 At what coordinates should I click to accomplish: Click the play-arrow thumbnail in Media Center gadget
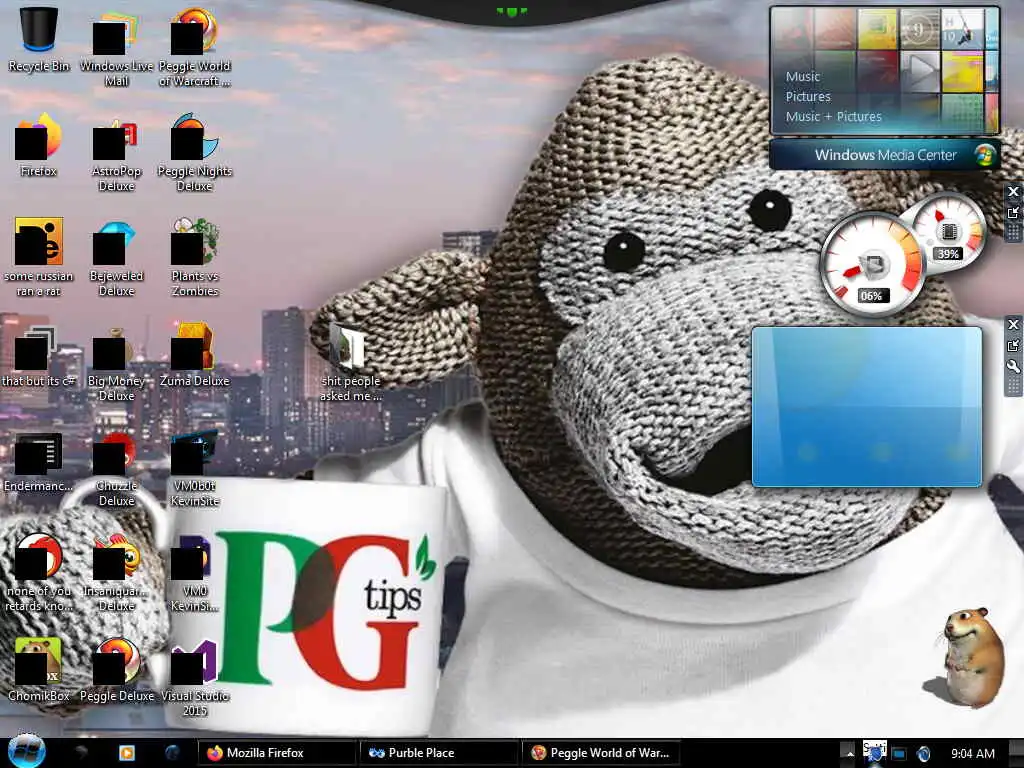coord(920,71)
